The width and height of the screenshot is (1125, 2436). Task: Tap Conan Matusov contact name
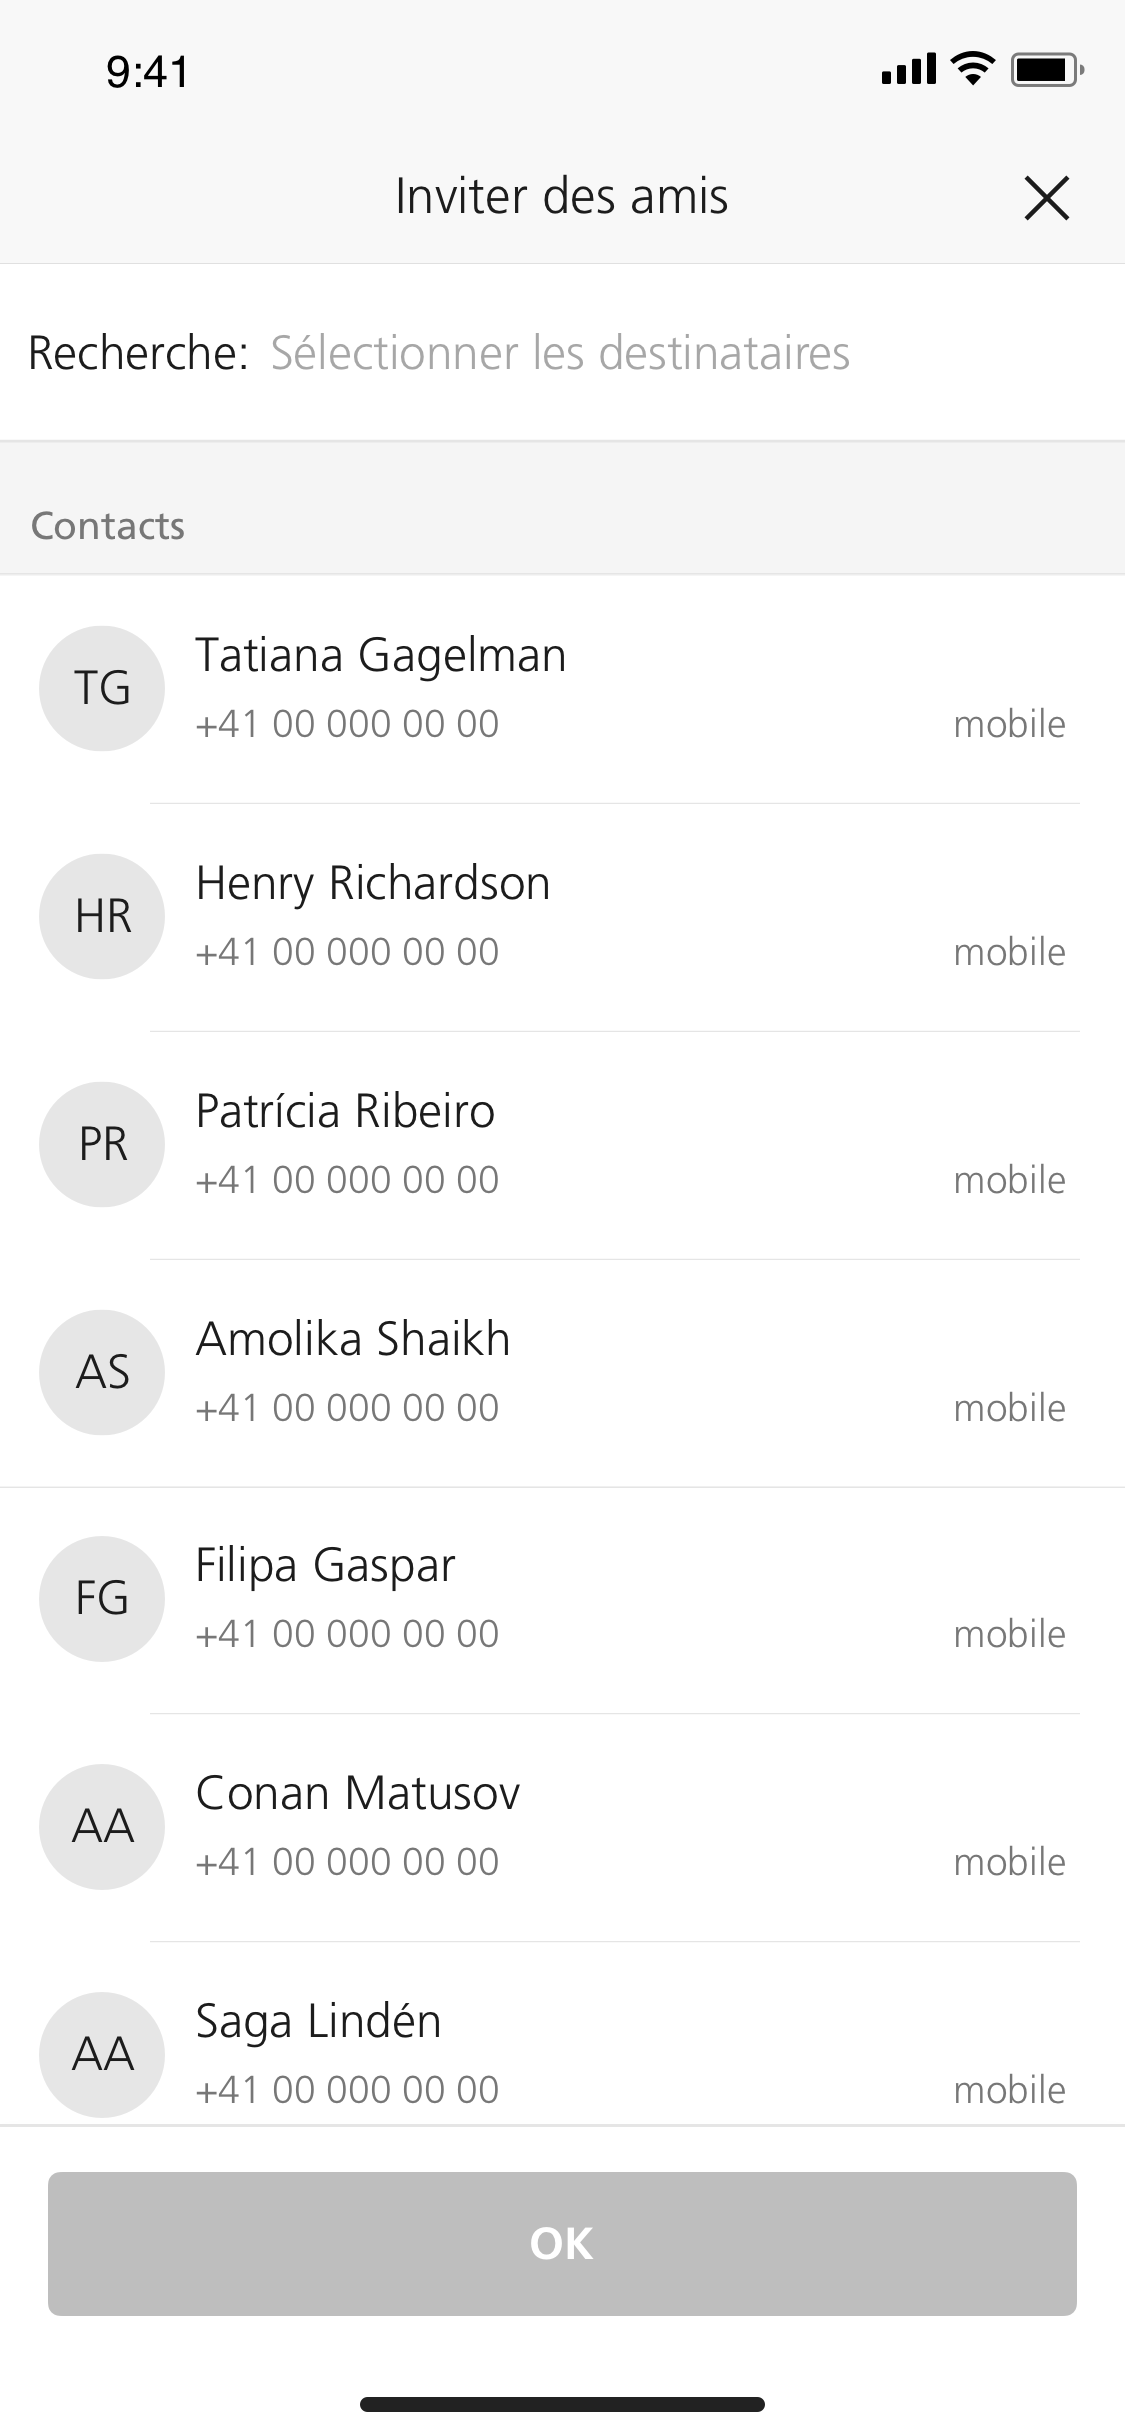click(358, 1794)
